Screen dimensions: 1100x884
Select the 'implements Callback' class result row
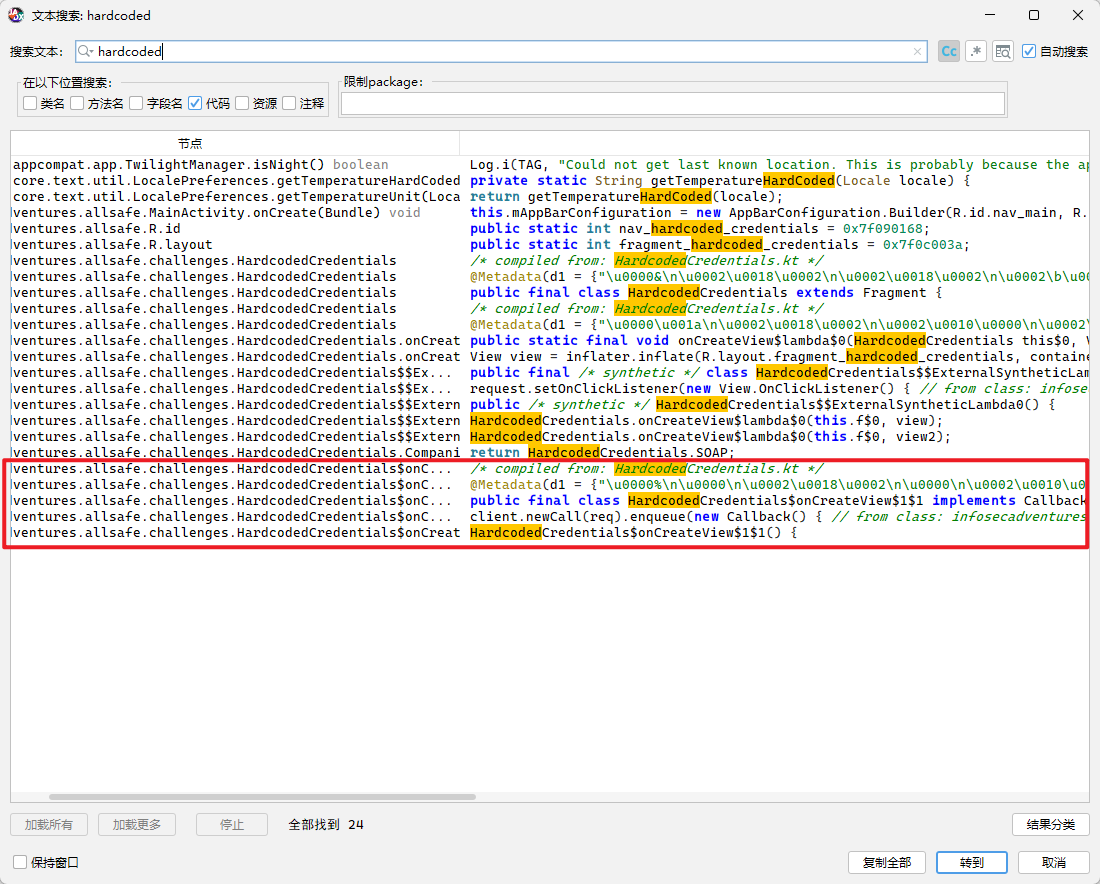(x=550, y=501)
